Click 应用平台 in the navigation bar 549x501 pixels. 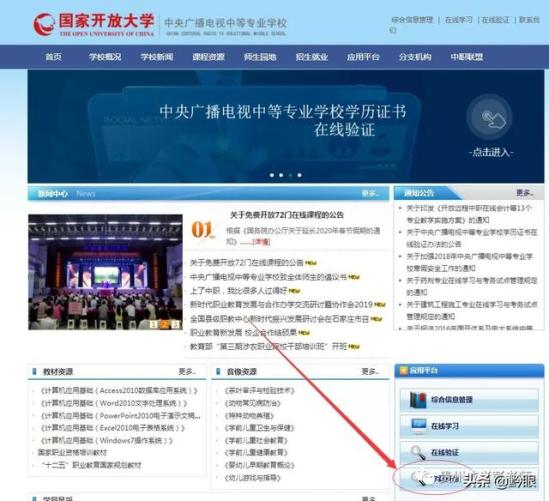click(x=363, y=57)
